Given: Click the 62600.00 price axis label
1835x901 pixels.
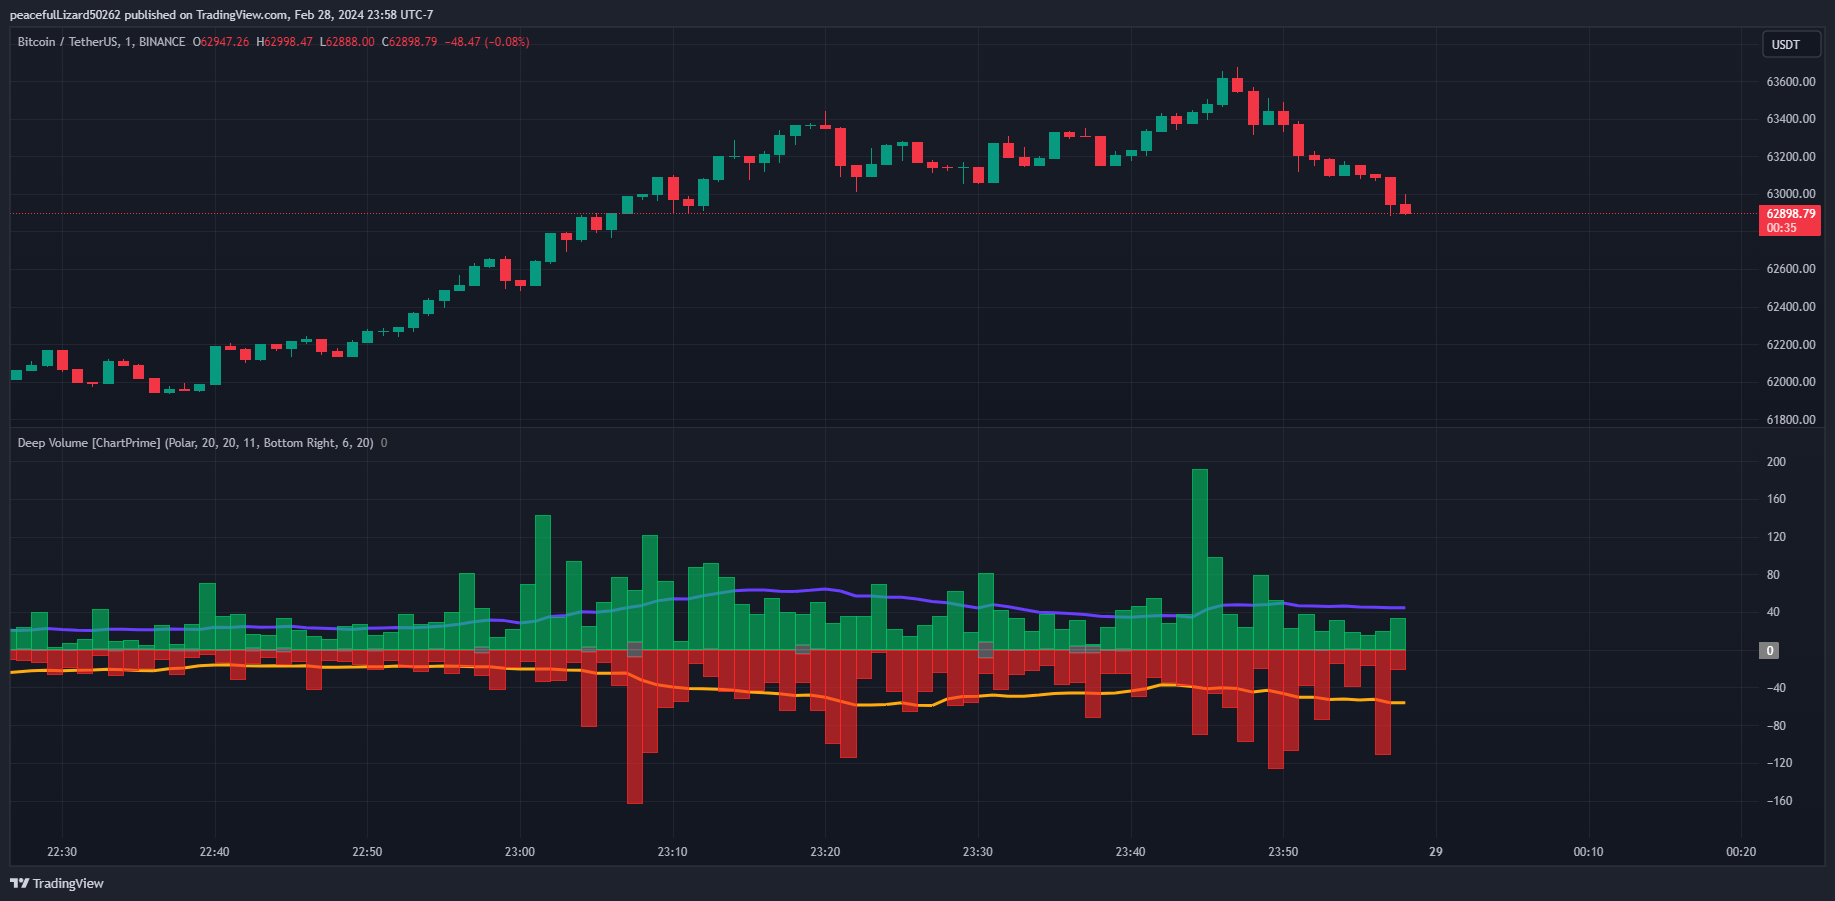Looking at the screenshot, I should point(1791,269).
